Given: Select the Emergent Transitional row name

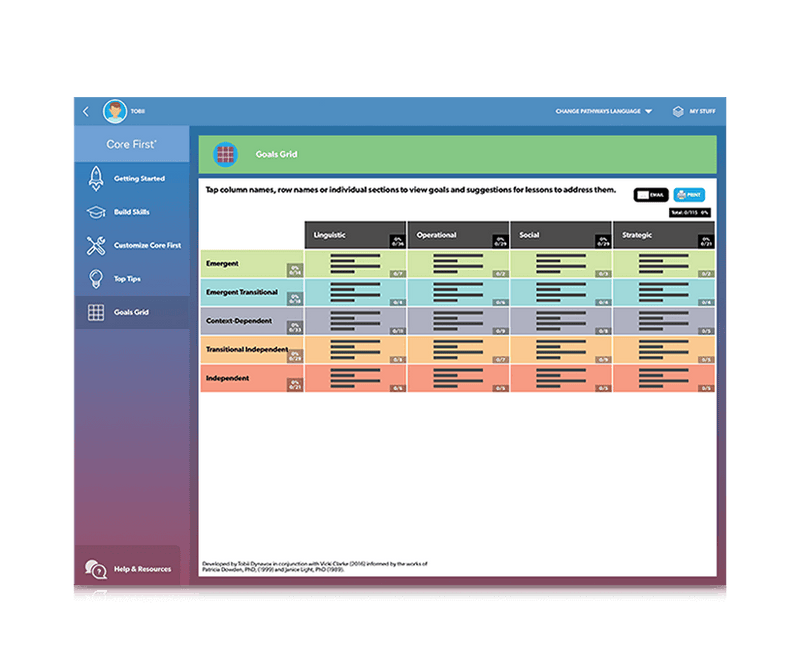Looking at the screenshot, I should [x=252, y=292].
